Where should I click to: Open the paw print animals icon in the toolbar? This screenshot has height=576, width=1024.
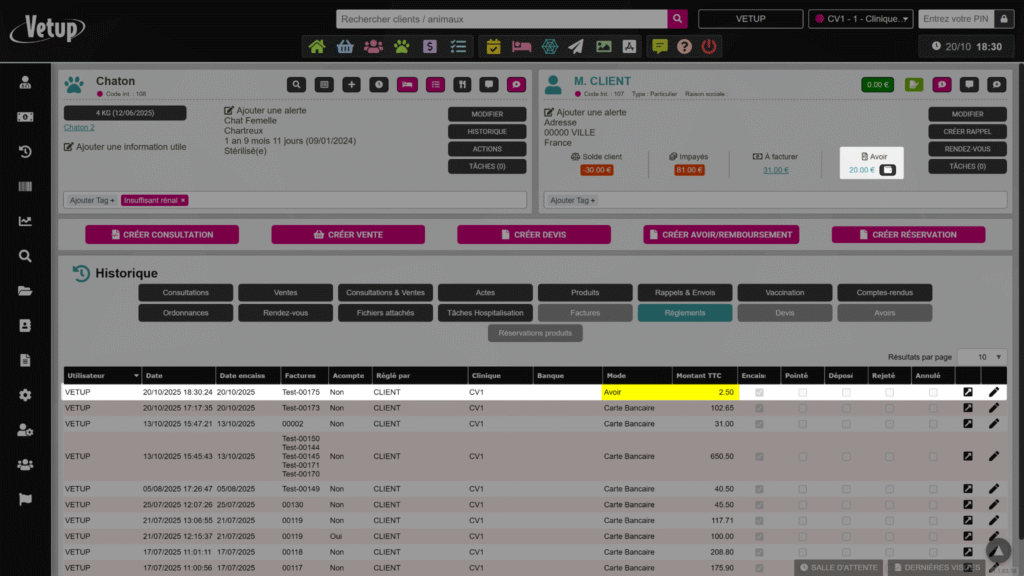coord(401,46)
